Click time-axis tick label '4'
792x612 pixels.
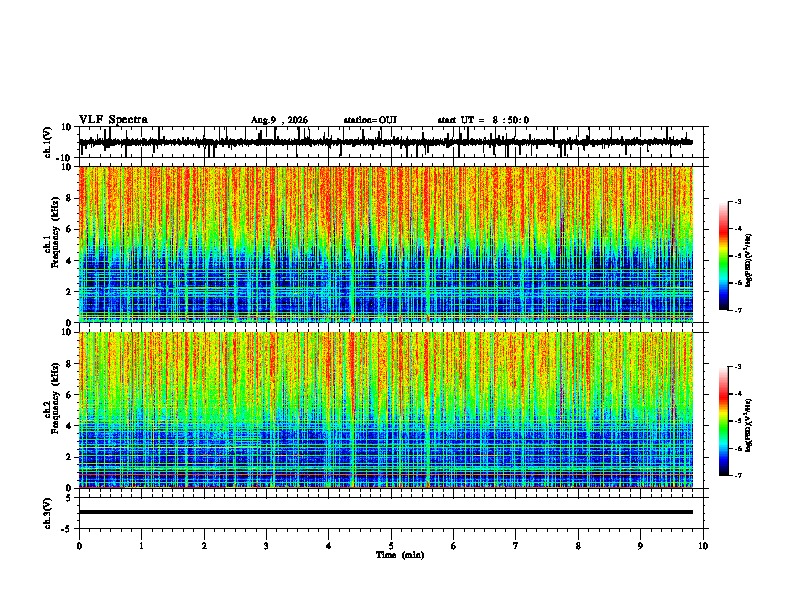329,546
